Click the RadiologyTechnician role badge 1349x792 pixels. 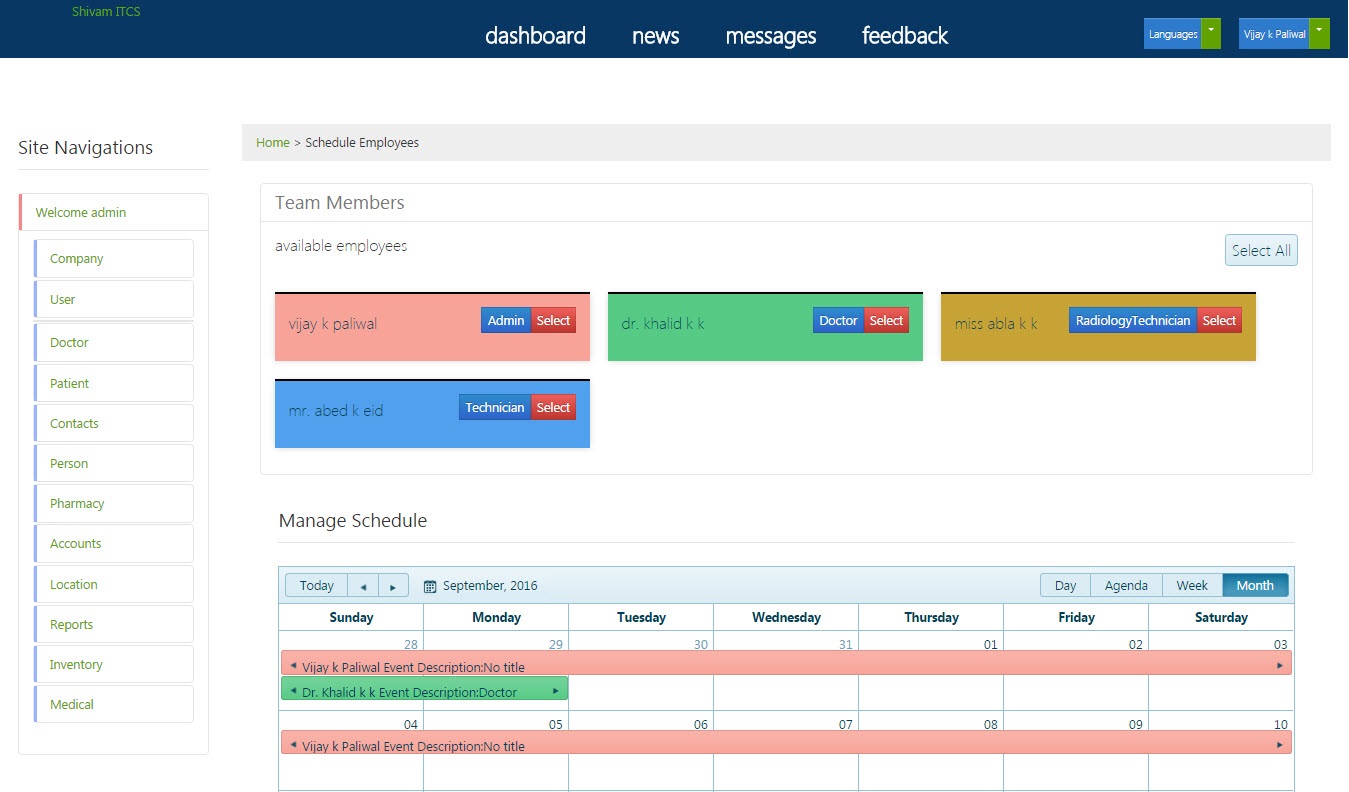click(1133, 321)
